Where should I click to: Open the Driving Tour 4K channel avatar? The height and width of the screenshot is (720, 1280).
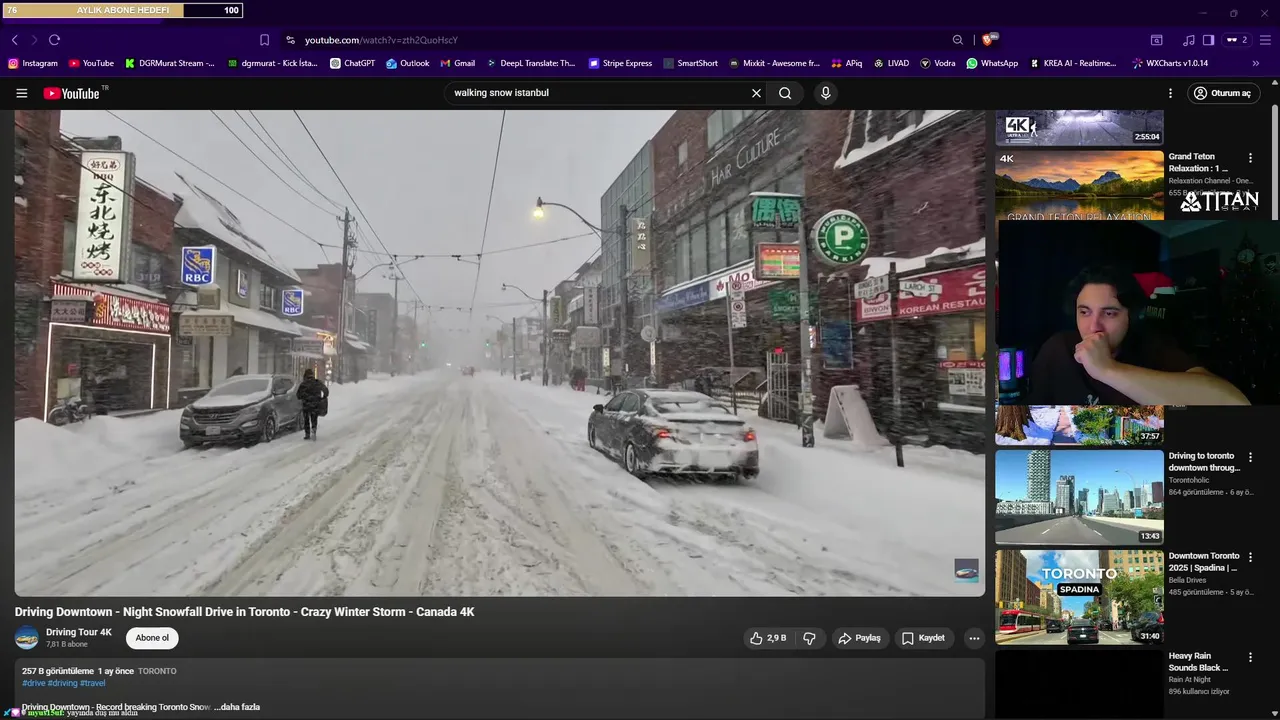(27, 638)
